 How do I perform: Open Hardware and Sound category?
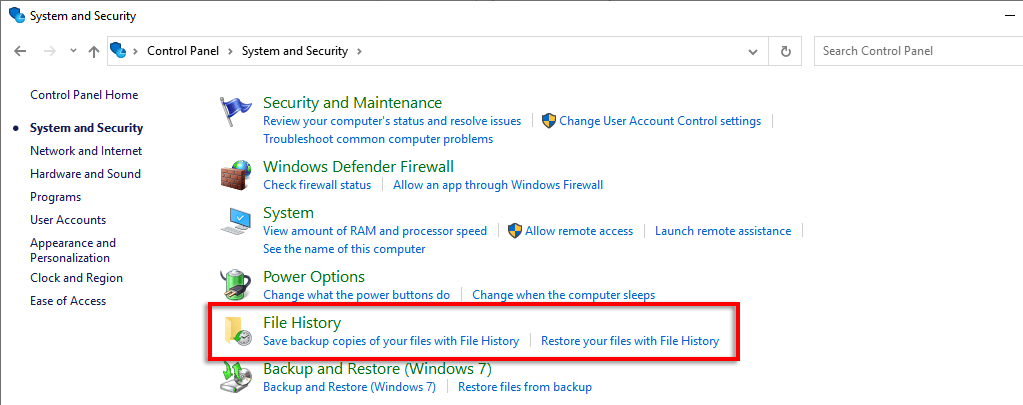click(x=85, y=174)
